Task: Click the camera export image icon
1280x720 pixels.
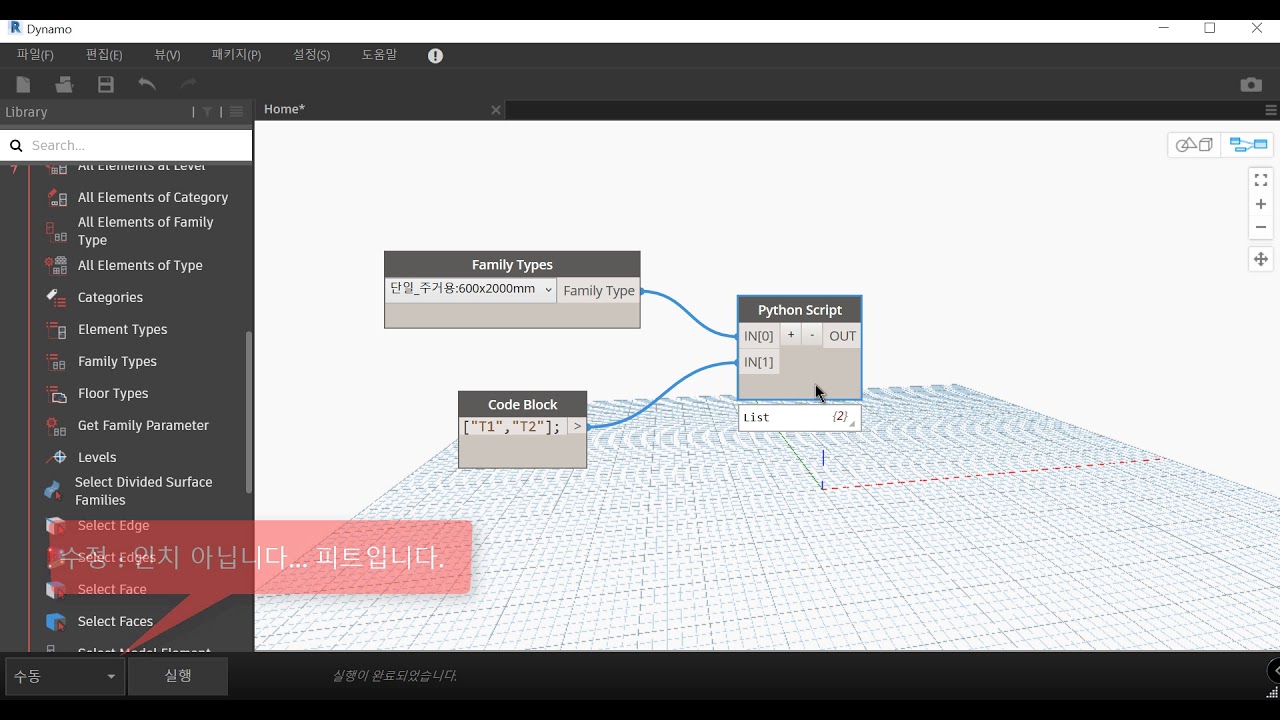Action: click(1250, 85)
